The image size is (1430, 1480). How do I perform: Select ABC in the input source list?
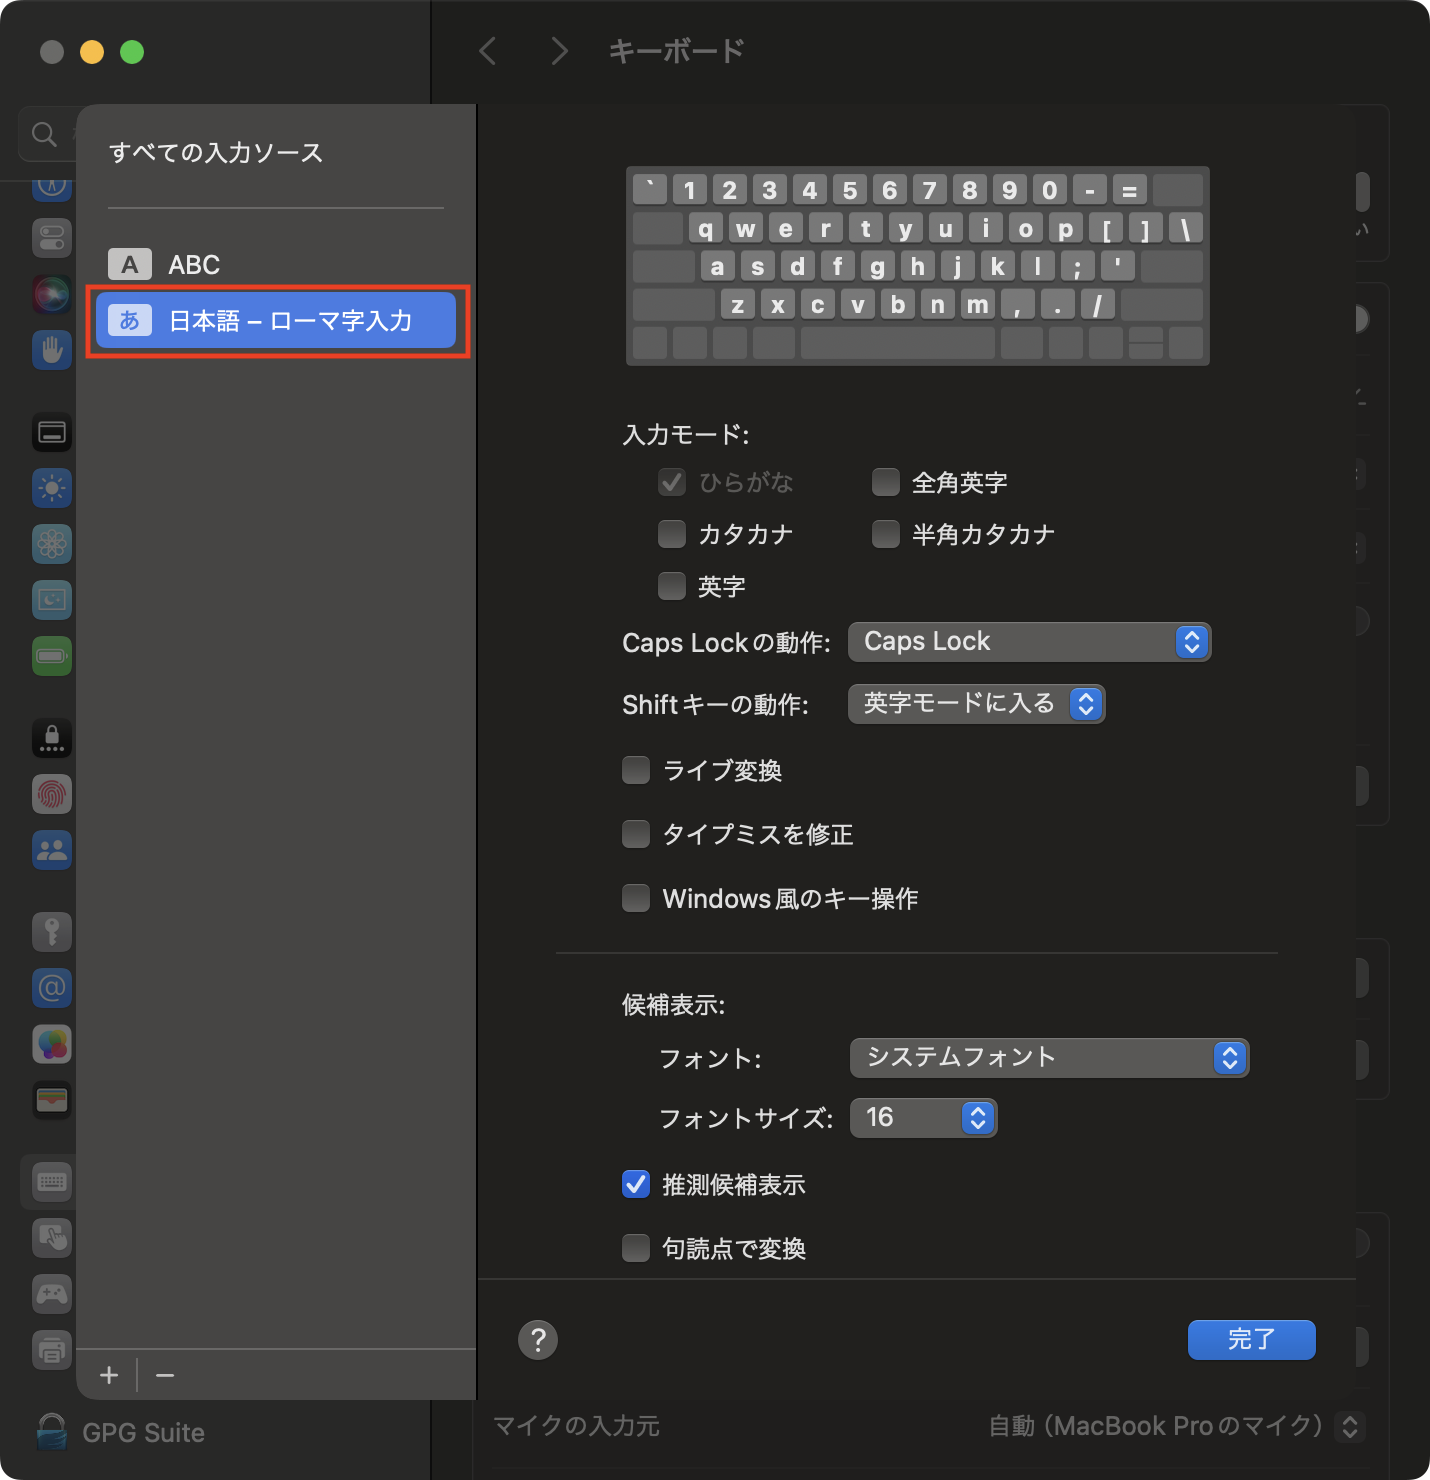coord(194,265)
